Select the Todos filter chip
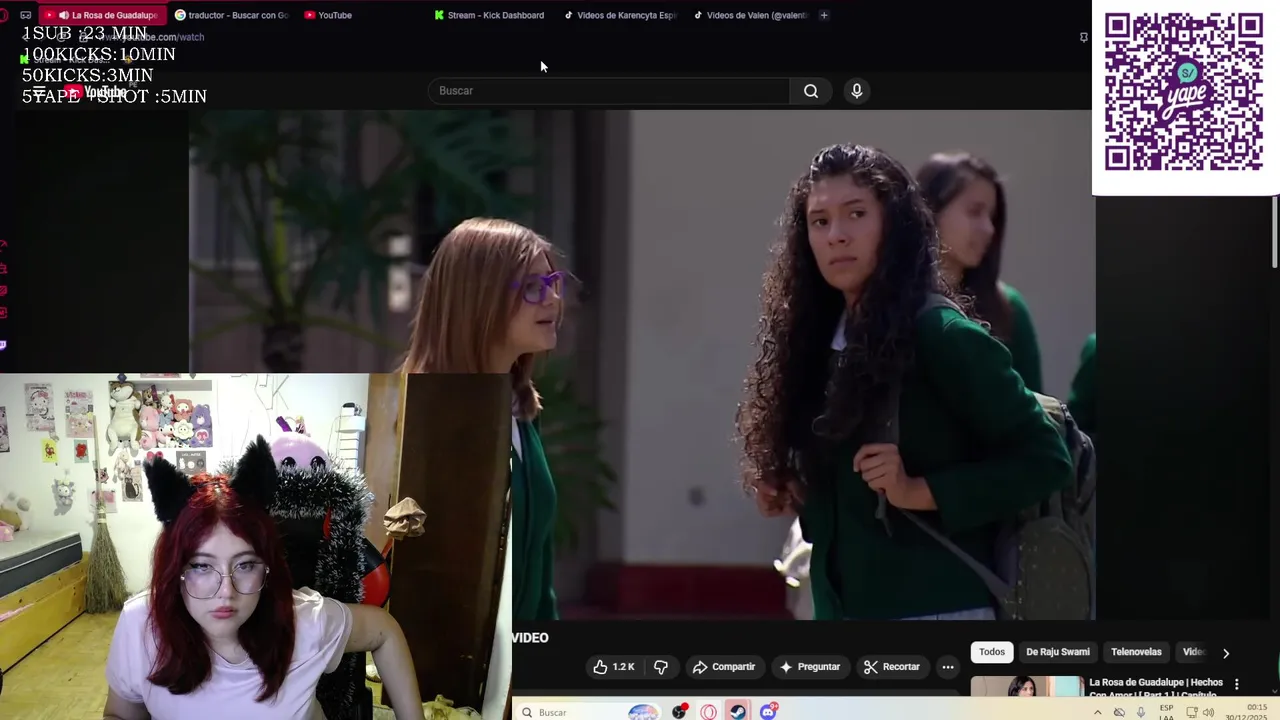This screenshot has width=1280, height=720. (x=992, y=652)
